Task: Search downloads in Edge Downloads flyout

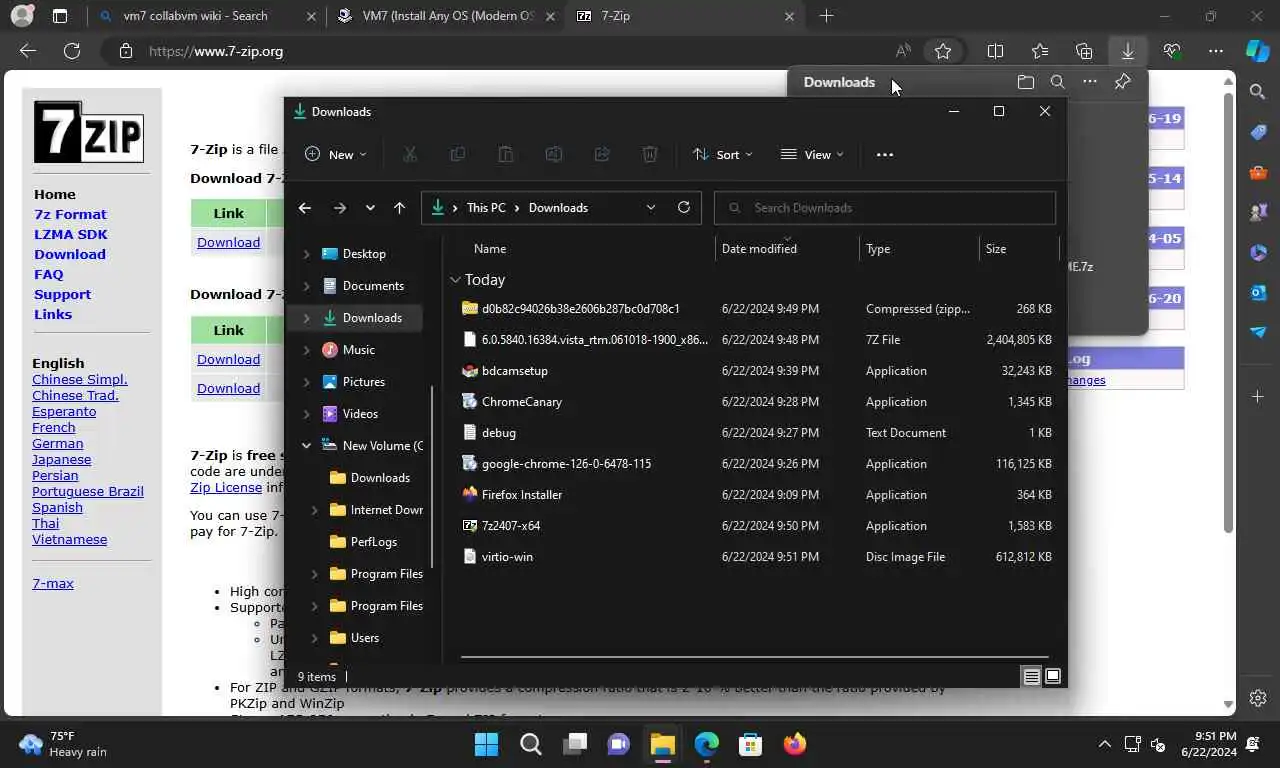Action: 1058,82
